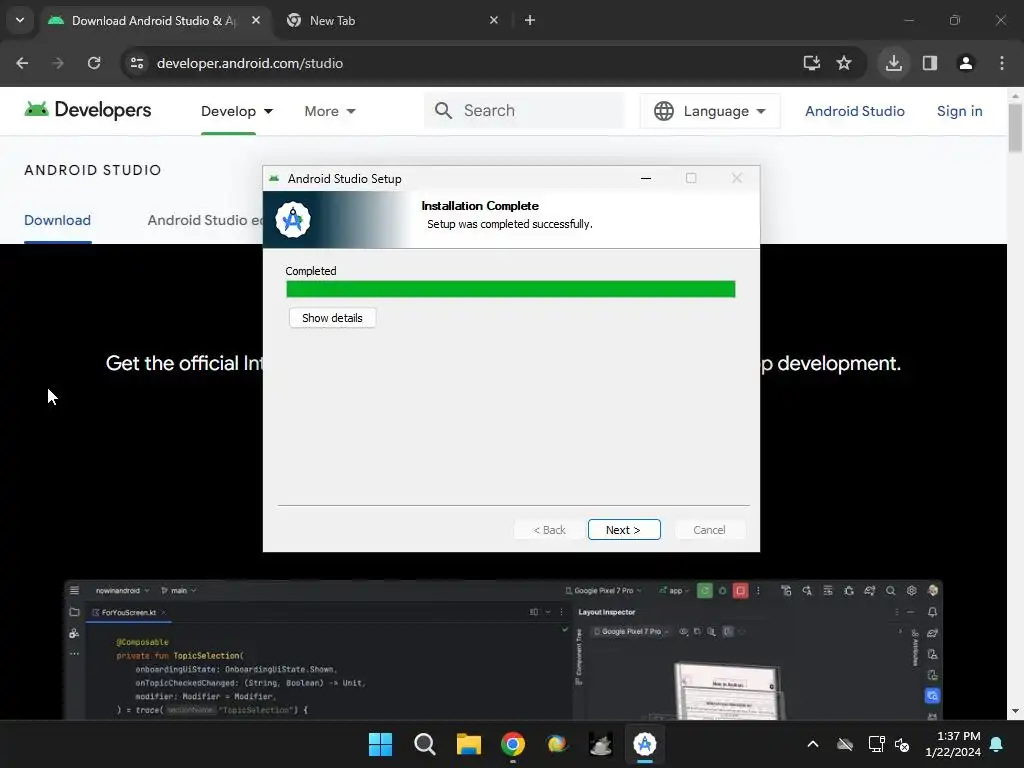The height and width of the screenshot is (768, 1024).
Task: Open a new browser tab
Action: [530, 20]
